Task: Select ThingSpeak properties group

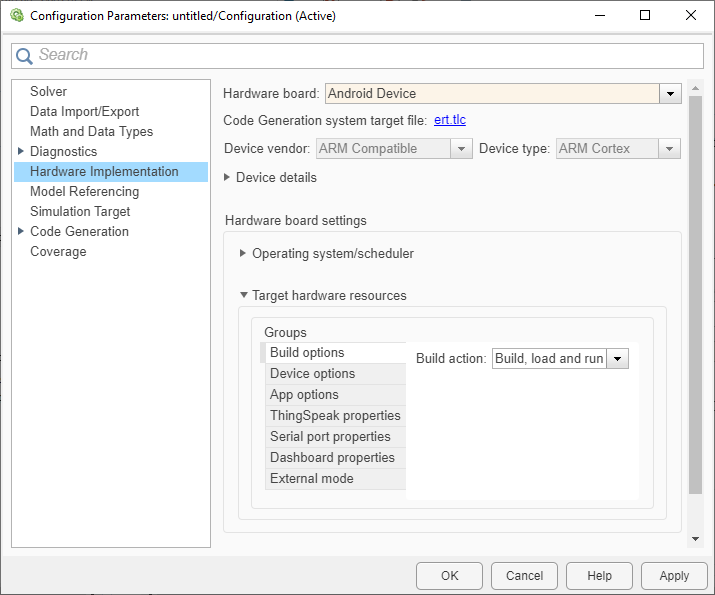Action: coord(335,416)
